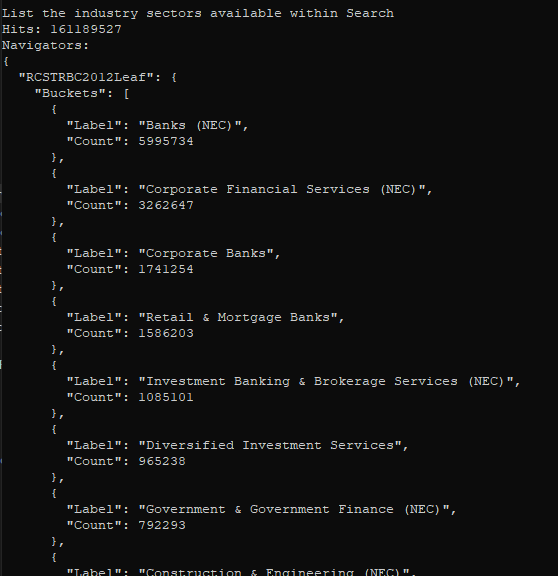Click the "Retail & Mortgage Banks" label
558x576 pixels.
click(238, 317)
